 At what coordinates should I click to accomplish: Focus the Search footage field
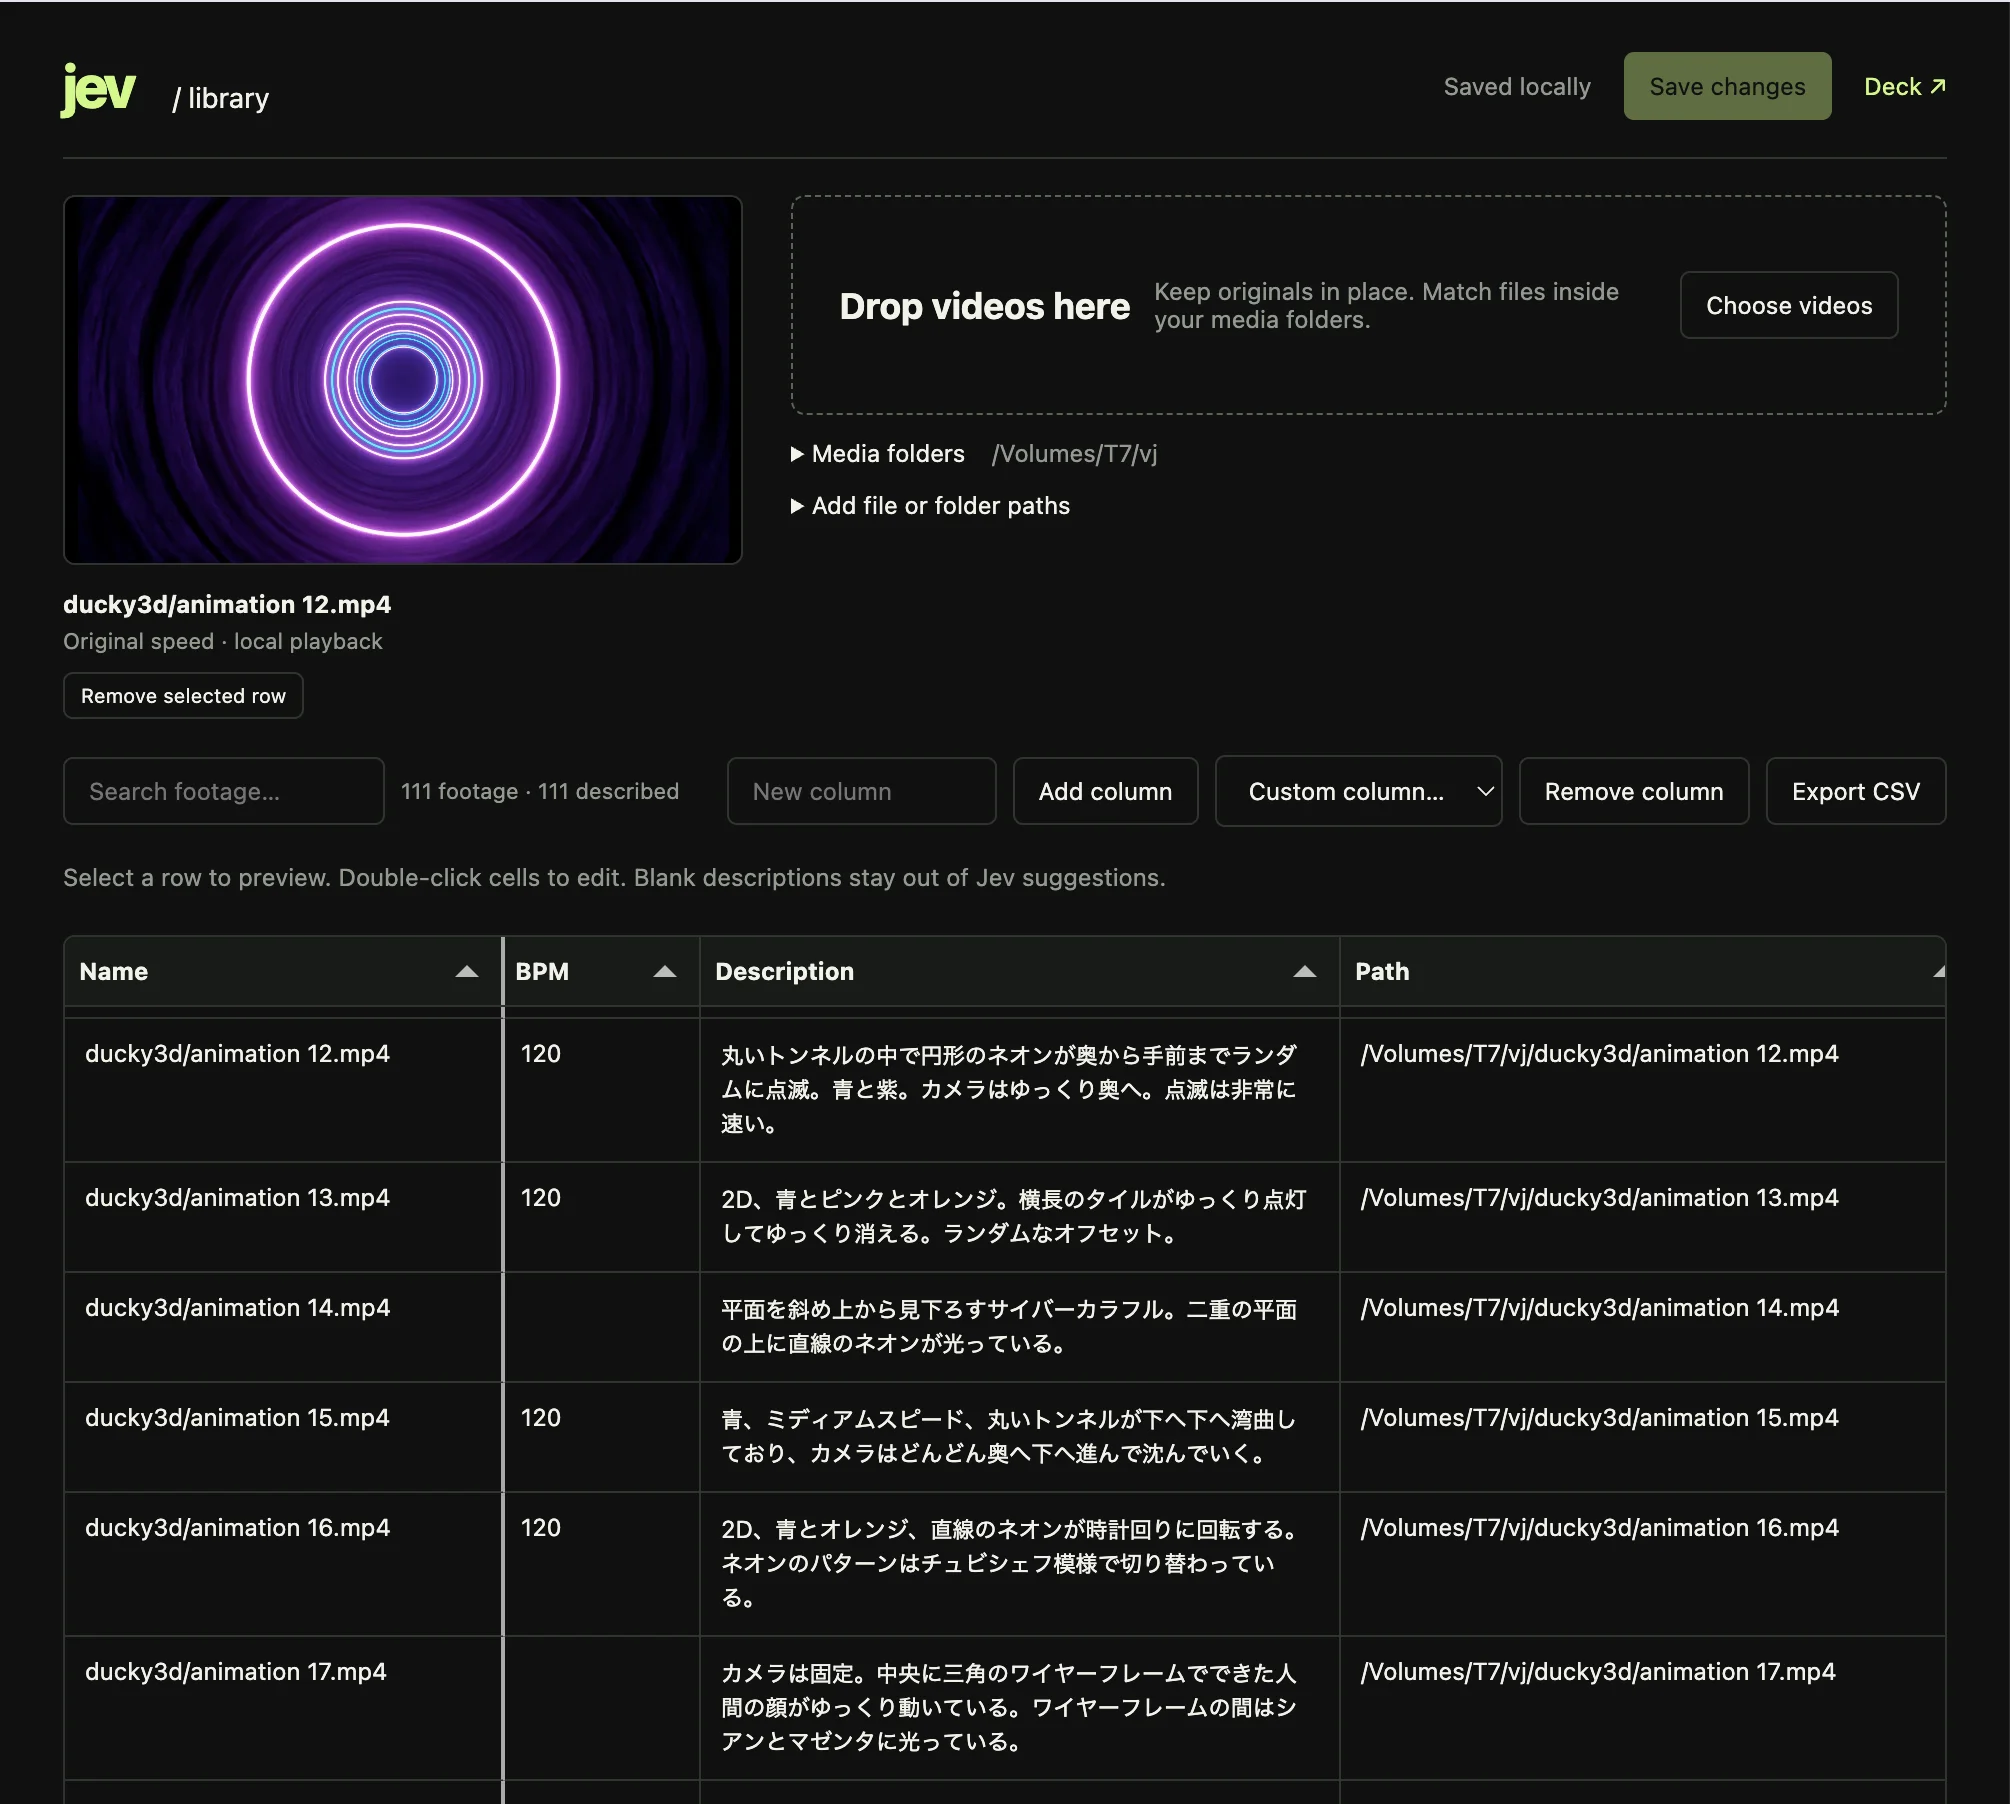pyautogui.click(x=224, y=791)
